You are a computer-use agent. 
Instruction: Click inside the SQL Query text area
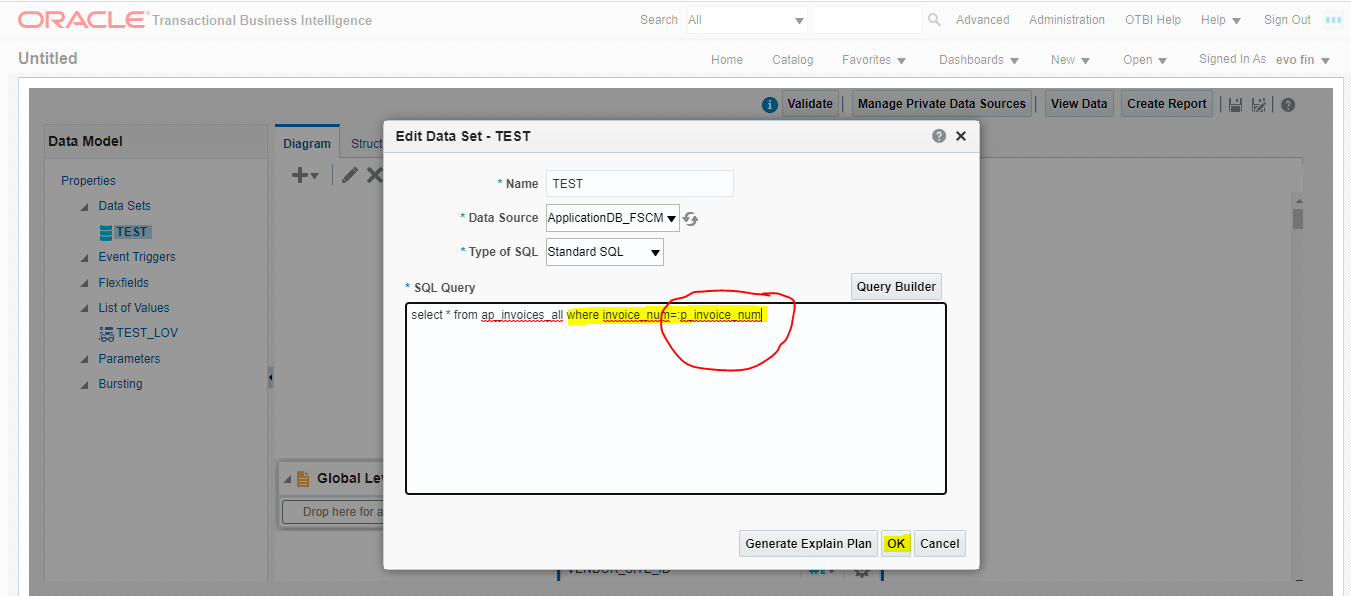point(675,400)
